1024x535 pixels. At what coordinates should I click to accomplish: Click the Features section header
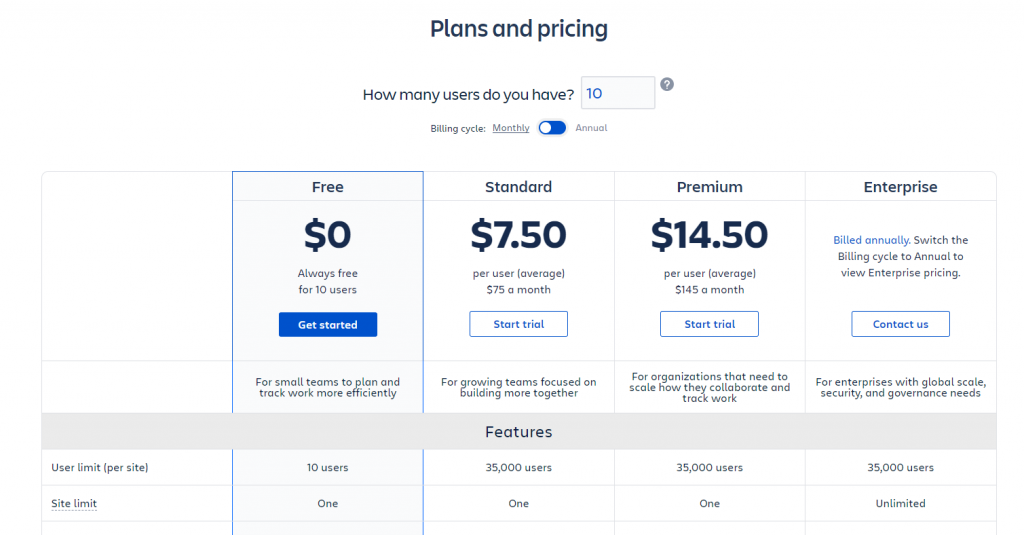519,432
